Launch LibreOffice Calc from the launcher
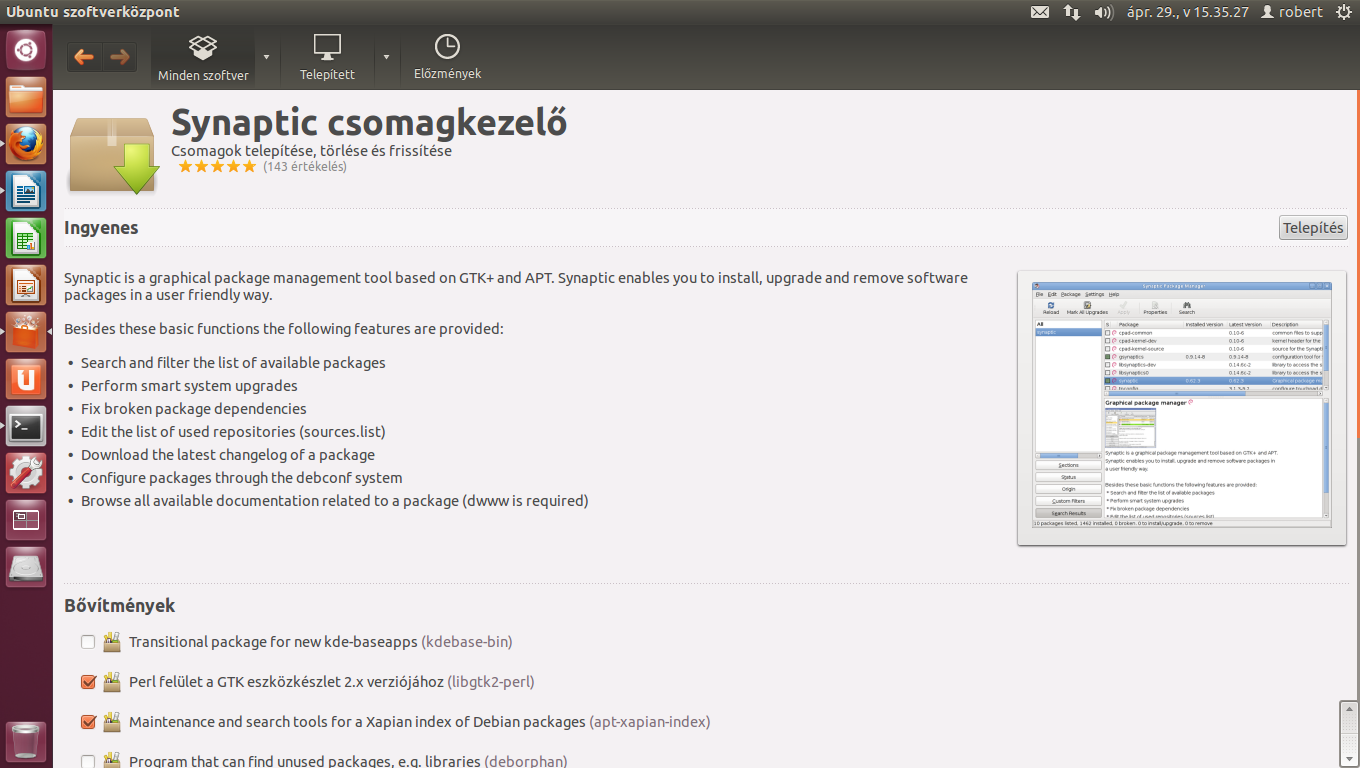 coord(26,239)
